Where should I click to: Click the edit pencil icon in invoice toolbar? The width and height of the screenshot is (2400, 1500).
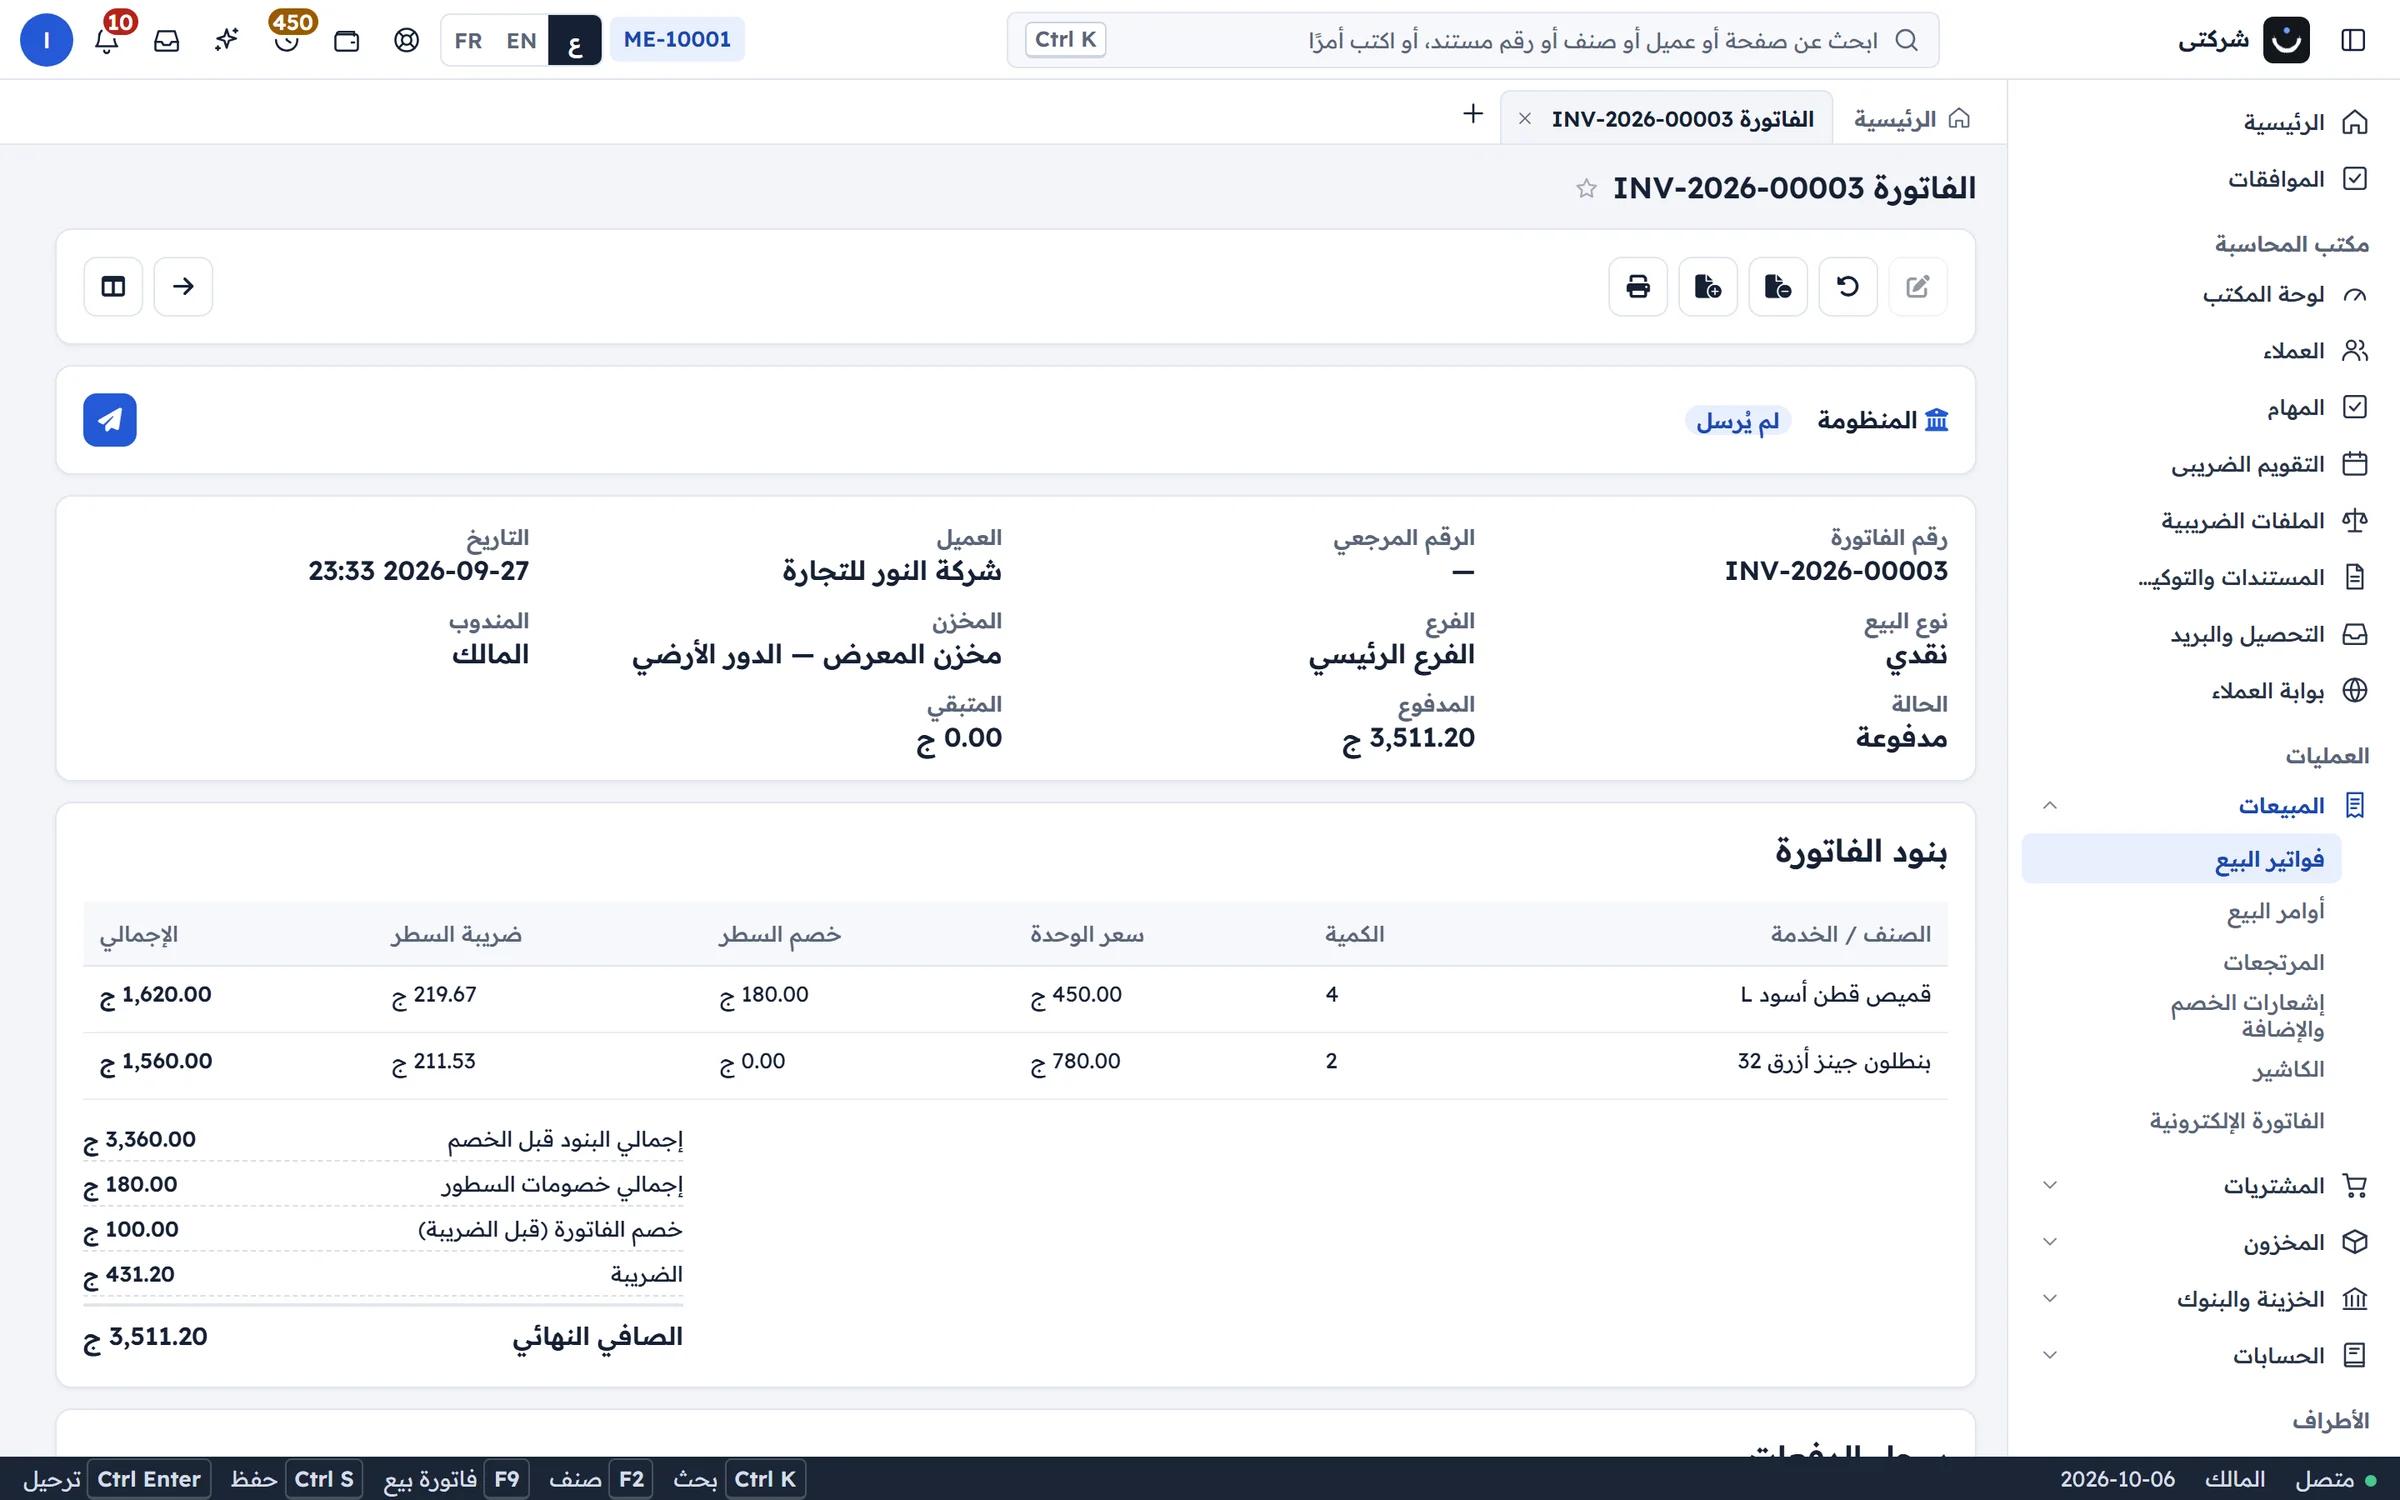1917,287
